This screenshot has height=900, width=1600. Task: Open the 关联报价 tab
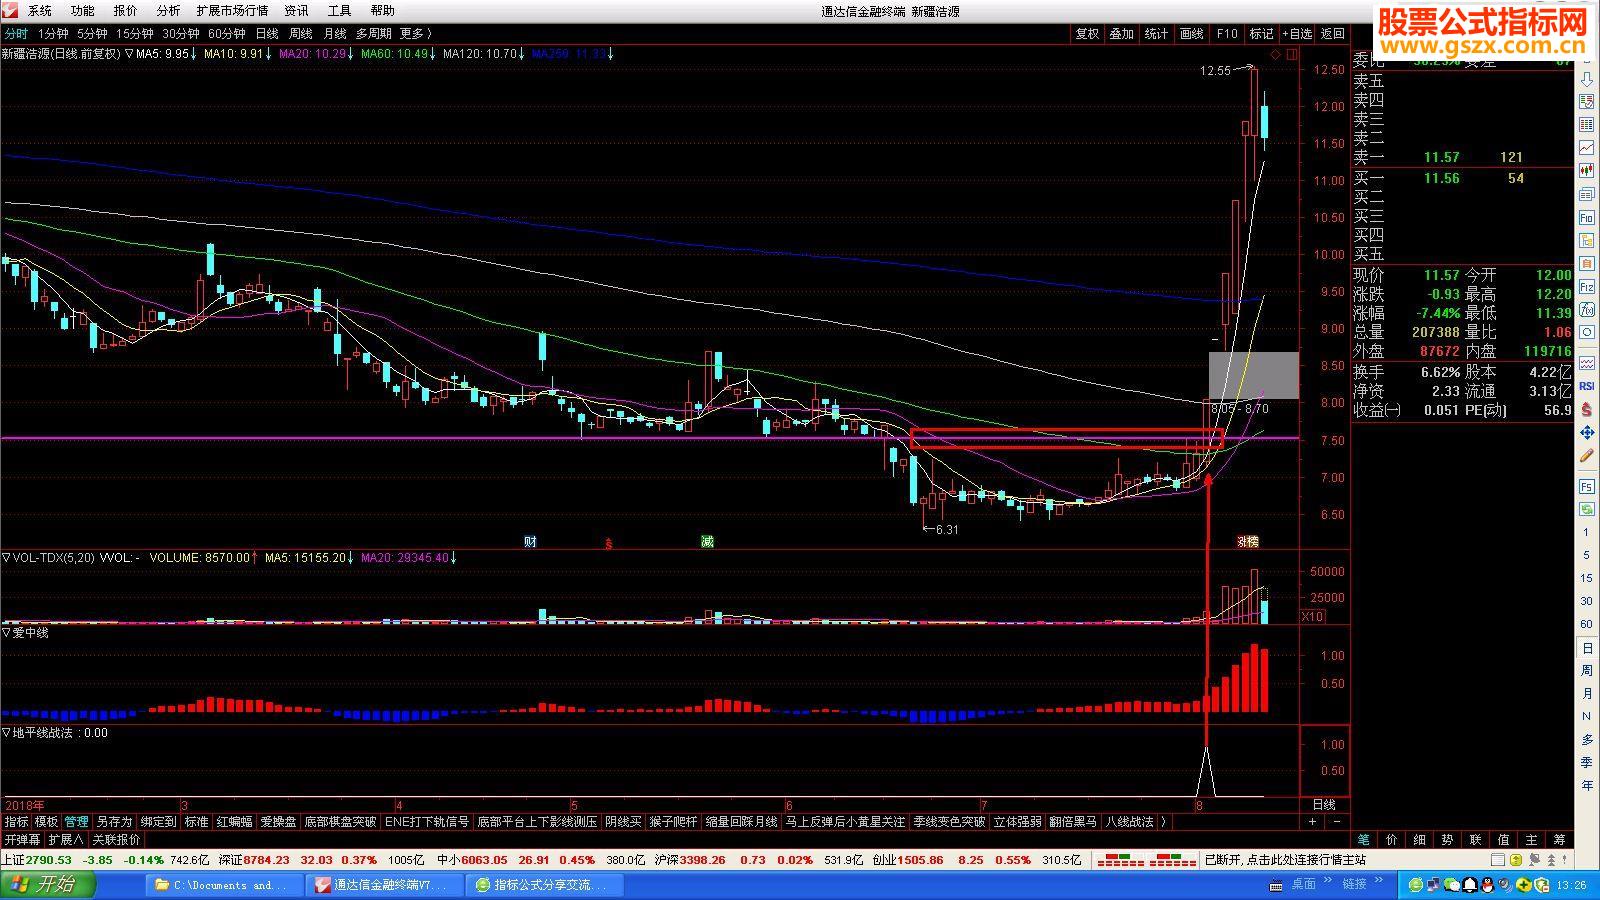click(117, 840)
